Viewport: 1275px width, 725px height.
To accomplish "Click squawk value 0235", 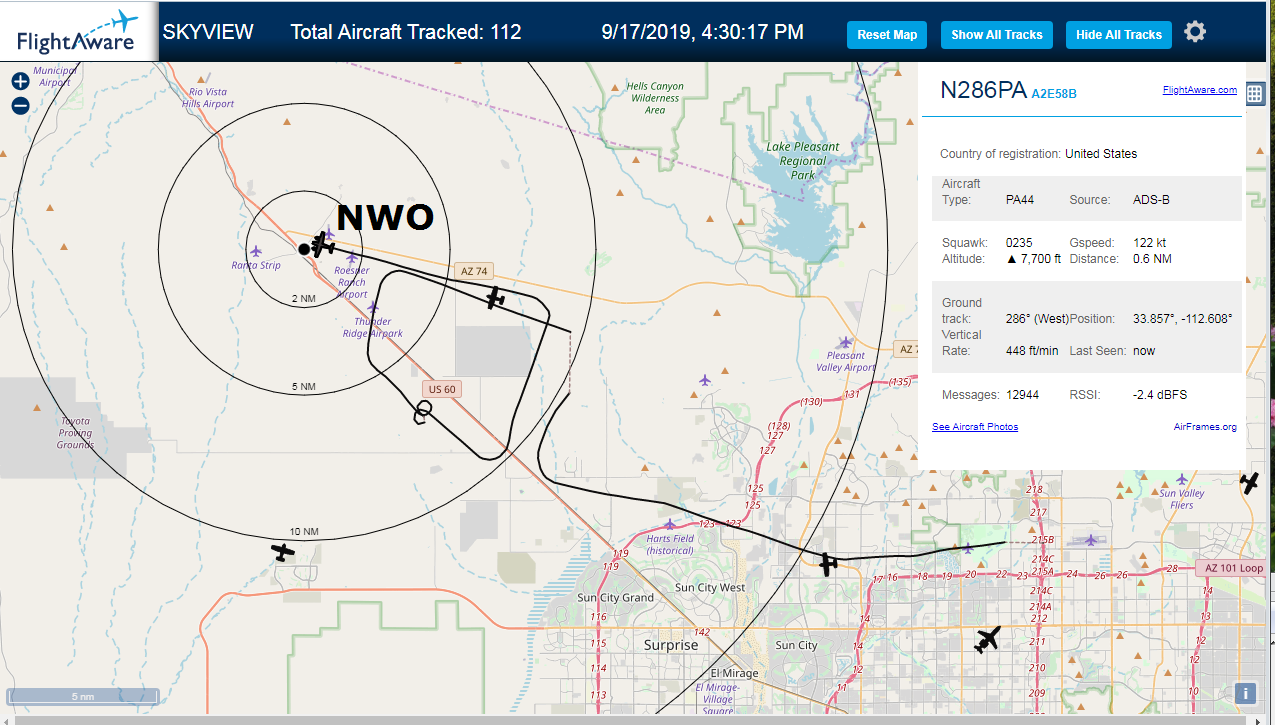I will tap(1019, 243).
